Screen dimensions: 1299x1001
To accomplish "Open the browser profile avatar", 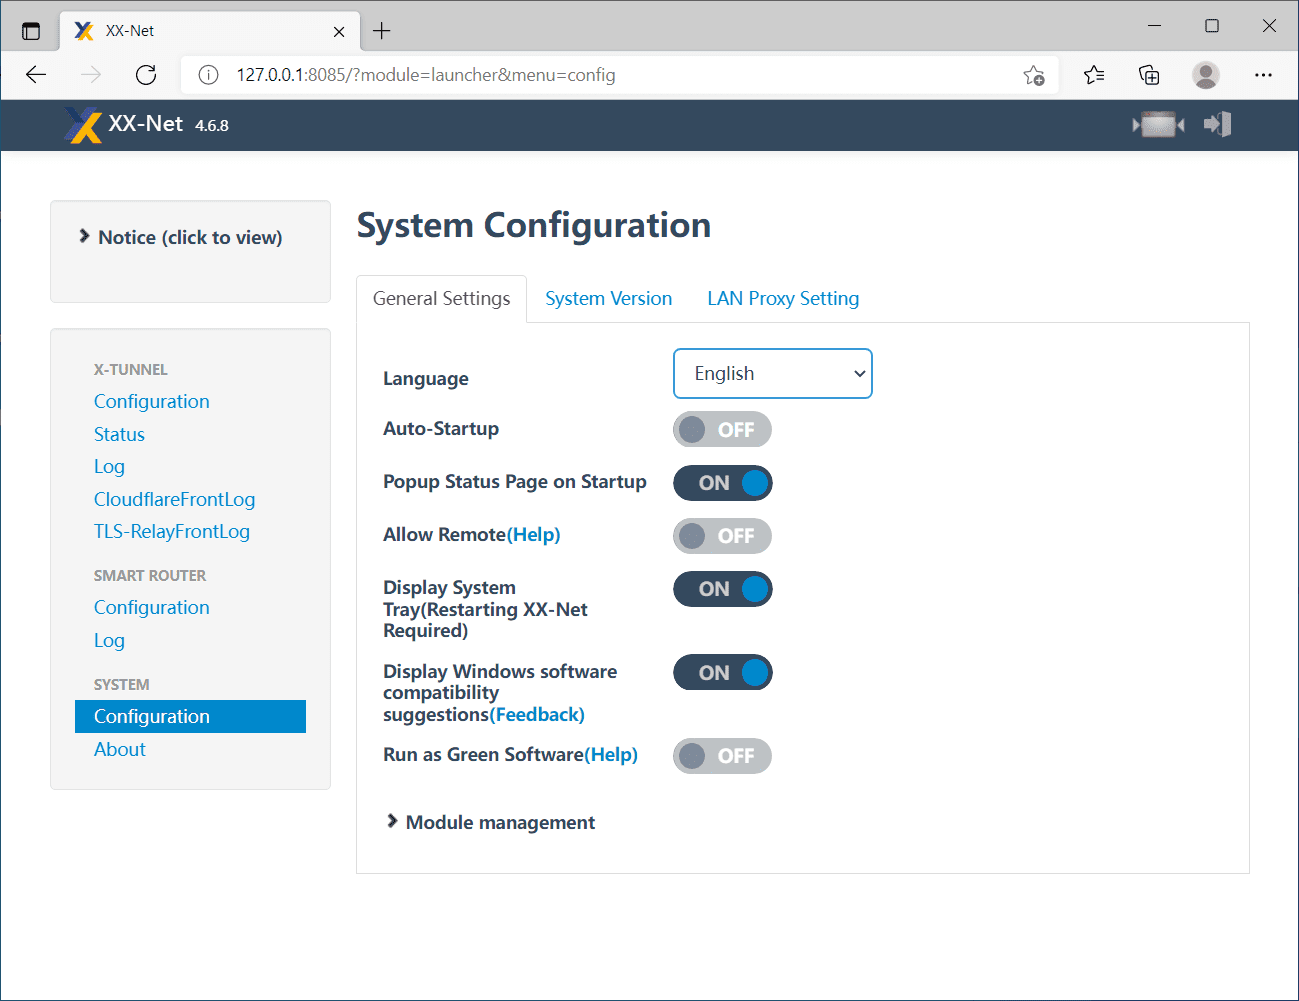I will (1206, 75).
